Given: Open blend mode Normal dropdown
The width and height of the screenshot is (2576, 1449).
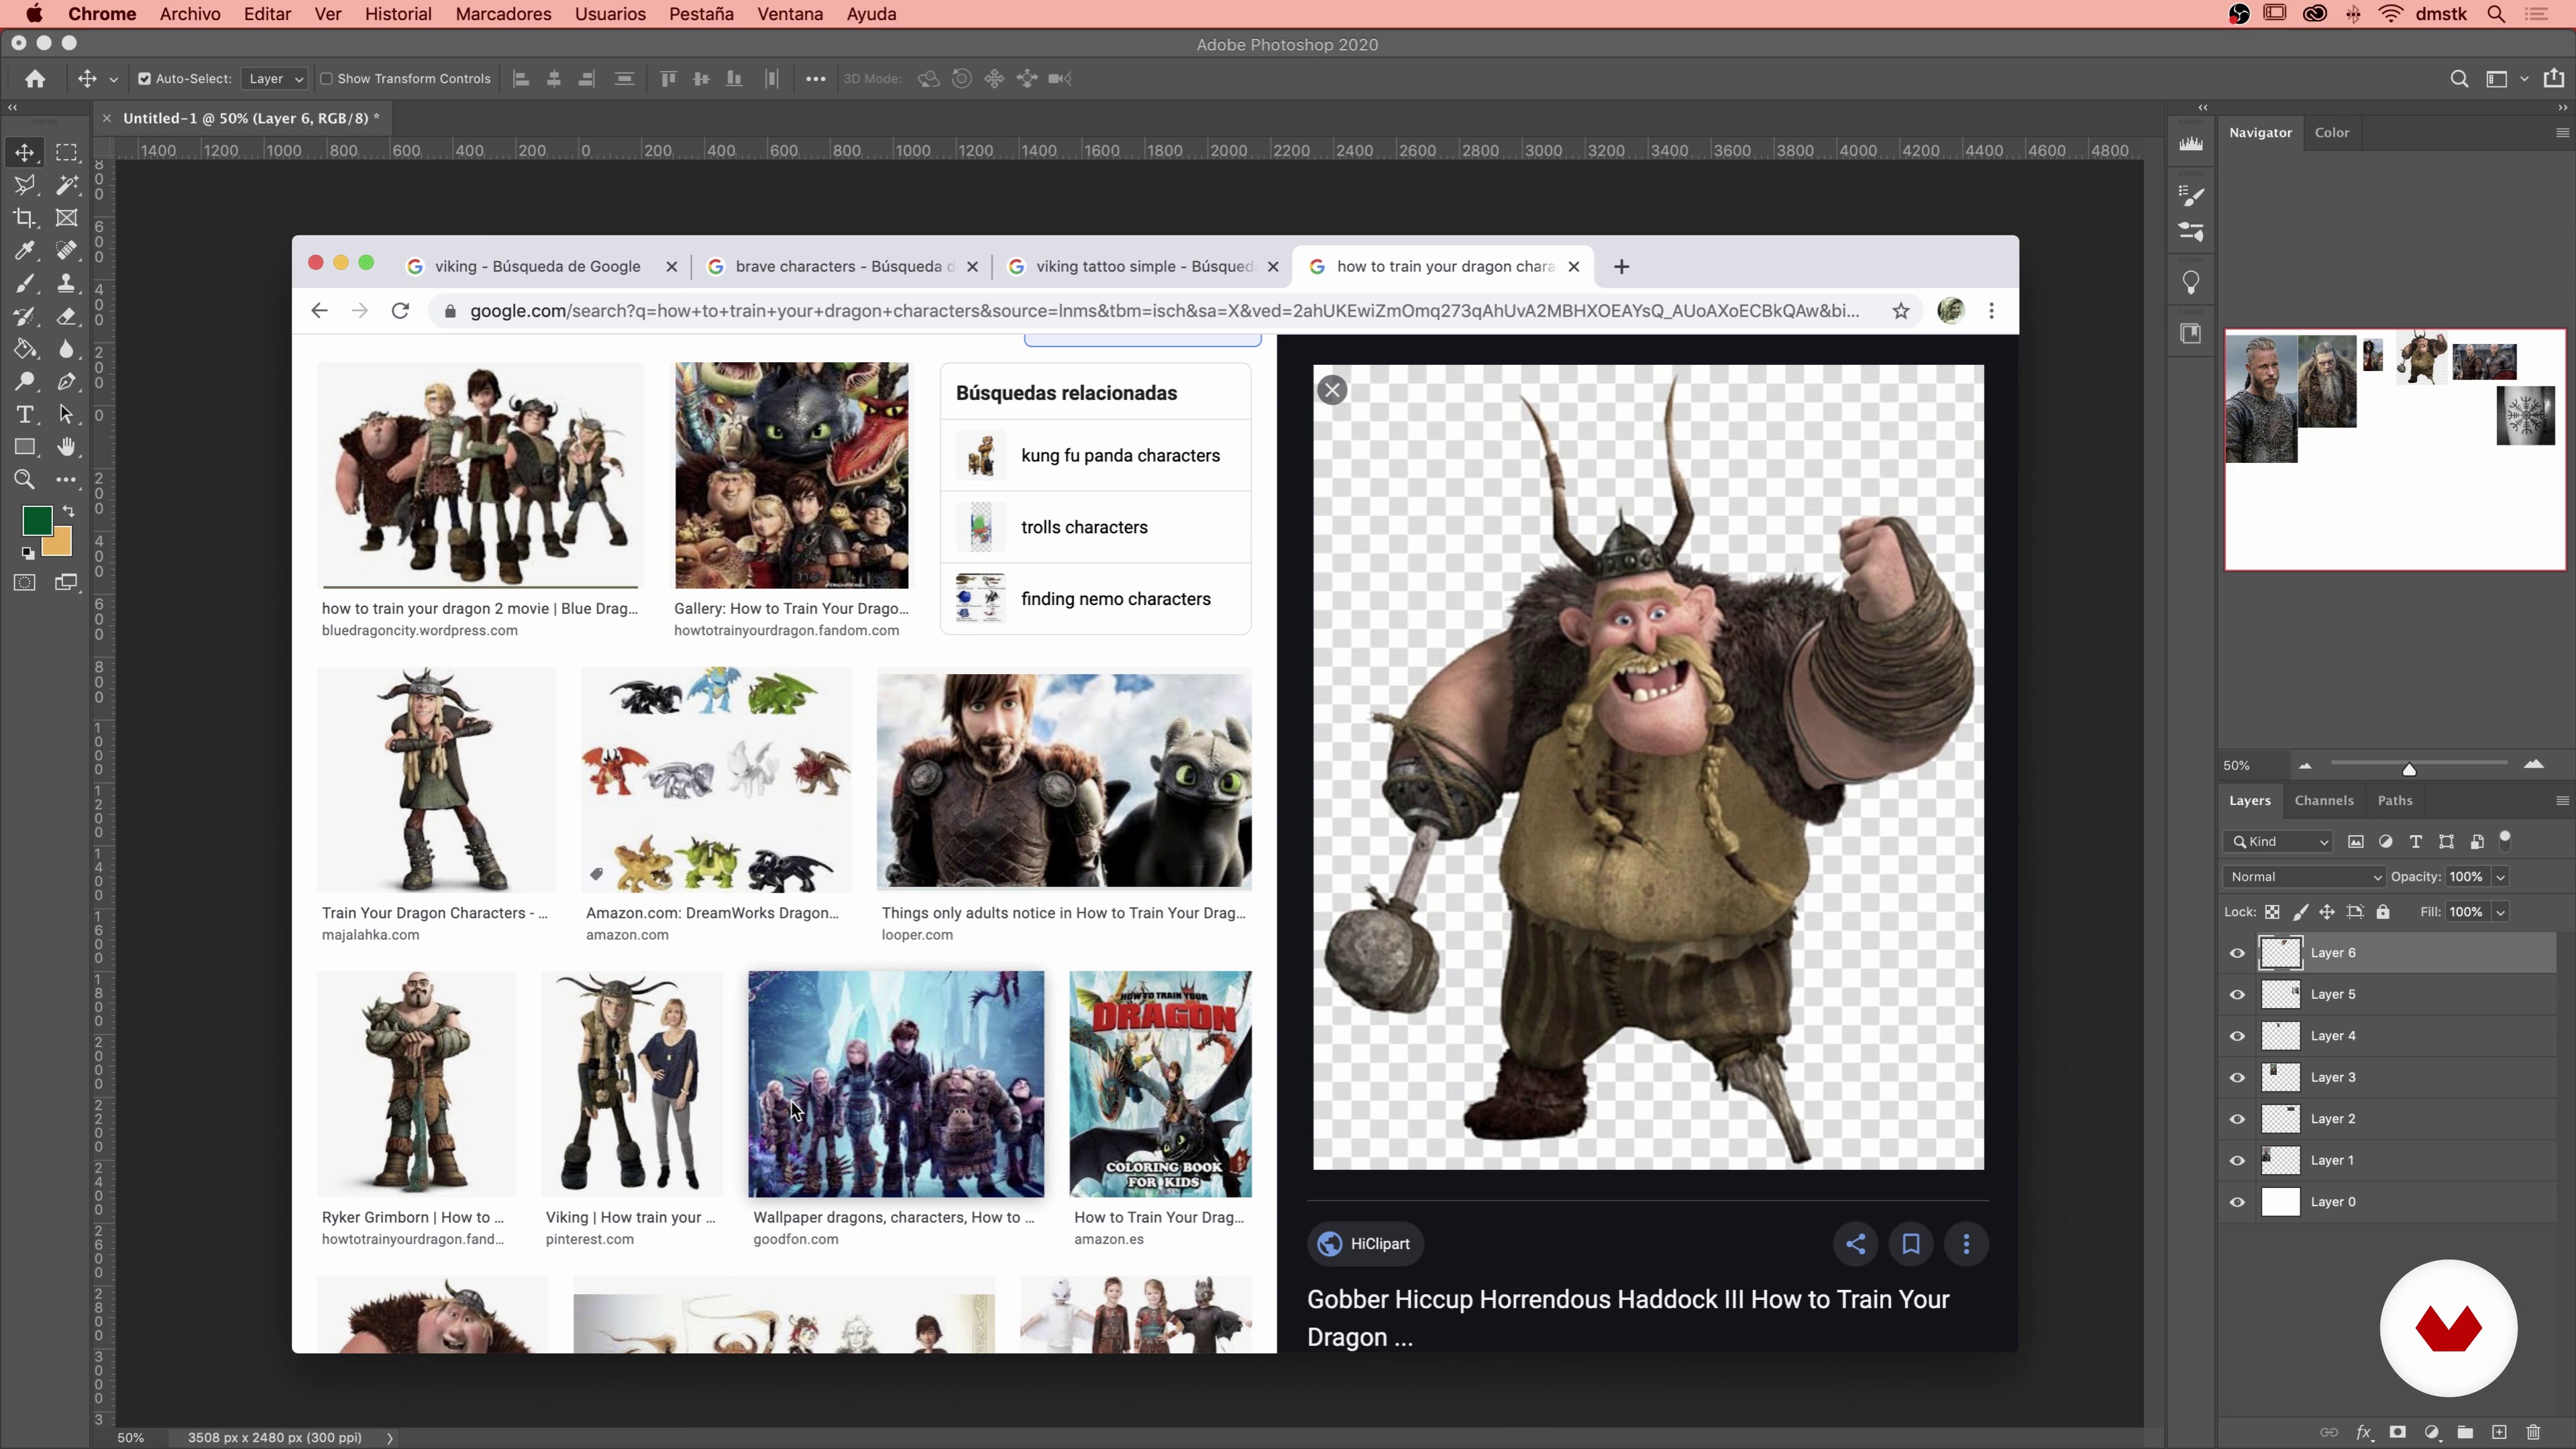Looking at the screenshot, I should pos(2304,877).
